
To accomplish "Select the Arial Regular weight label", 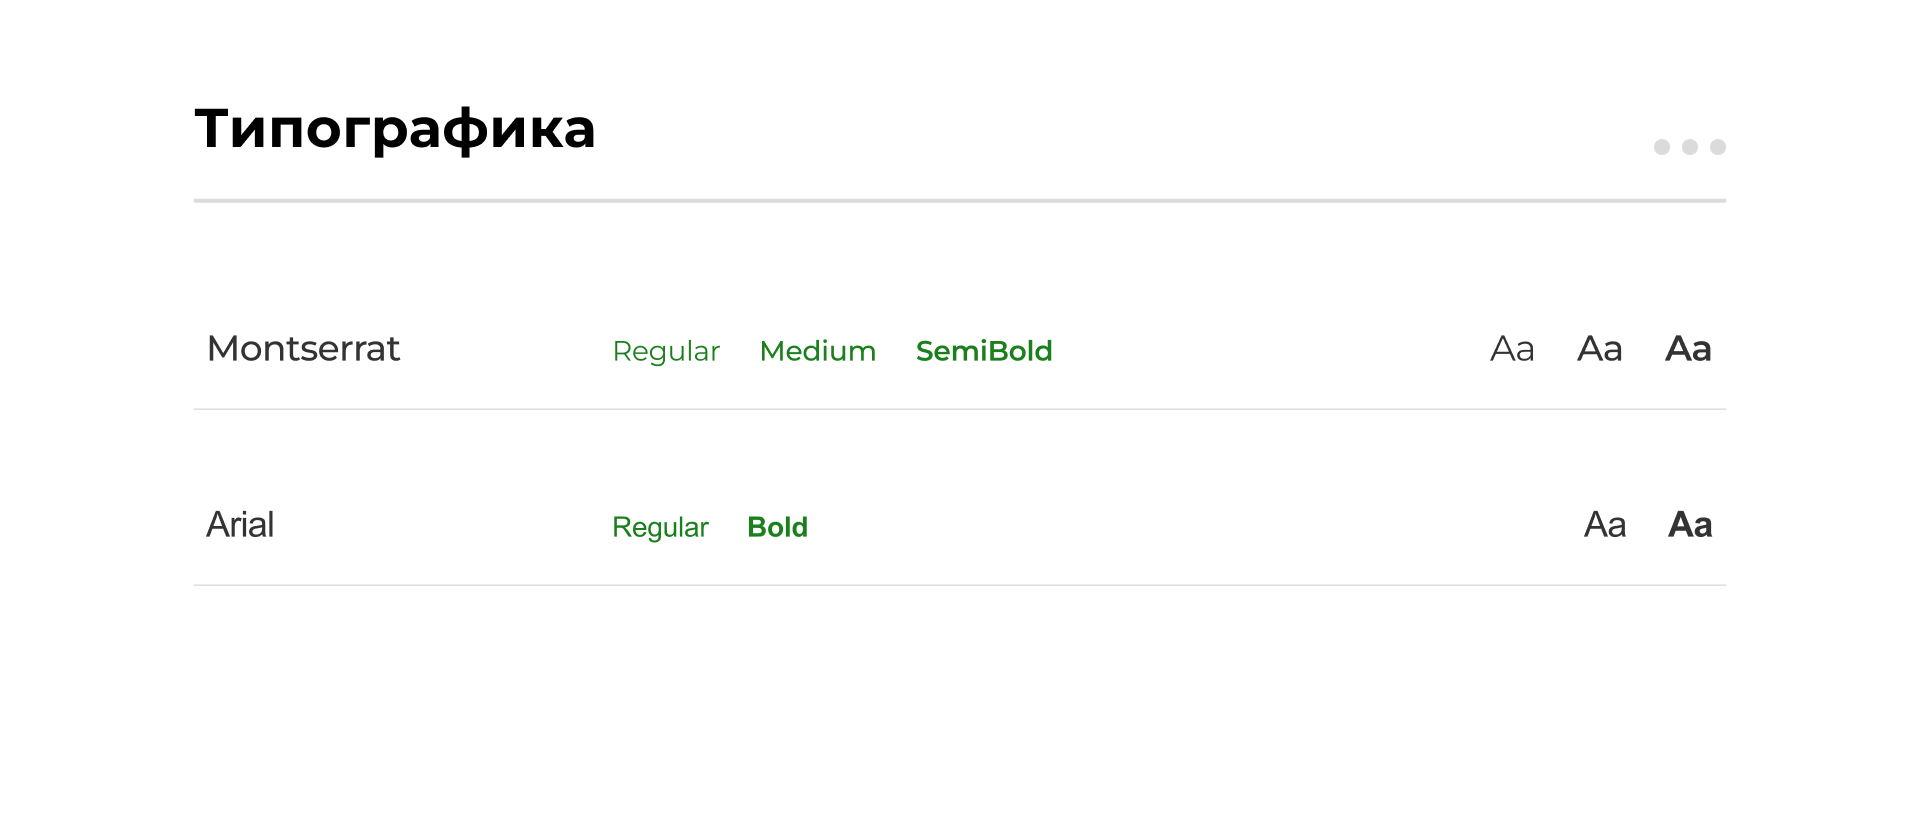I will point(660,527).
